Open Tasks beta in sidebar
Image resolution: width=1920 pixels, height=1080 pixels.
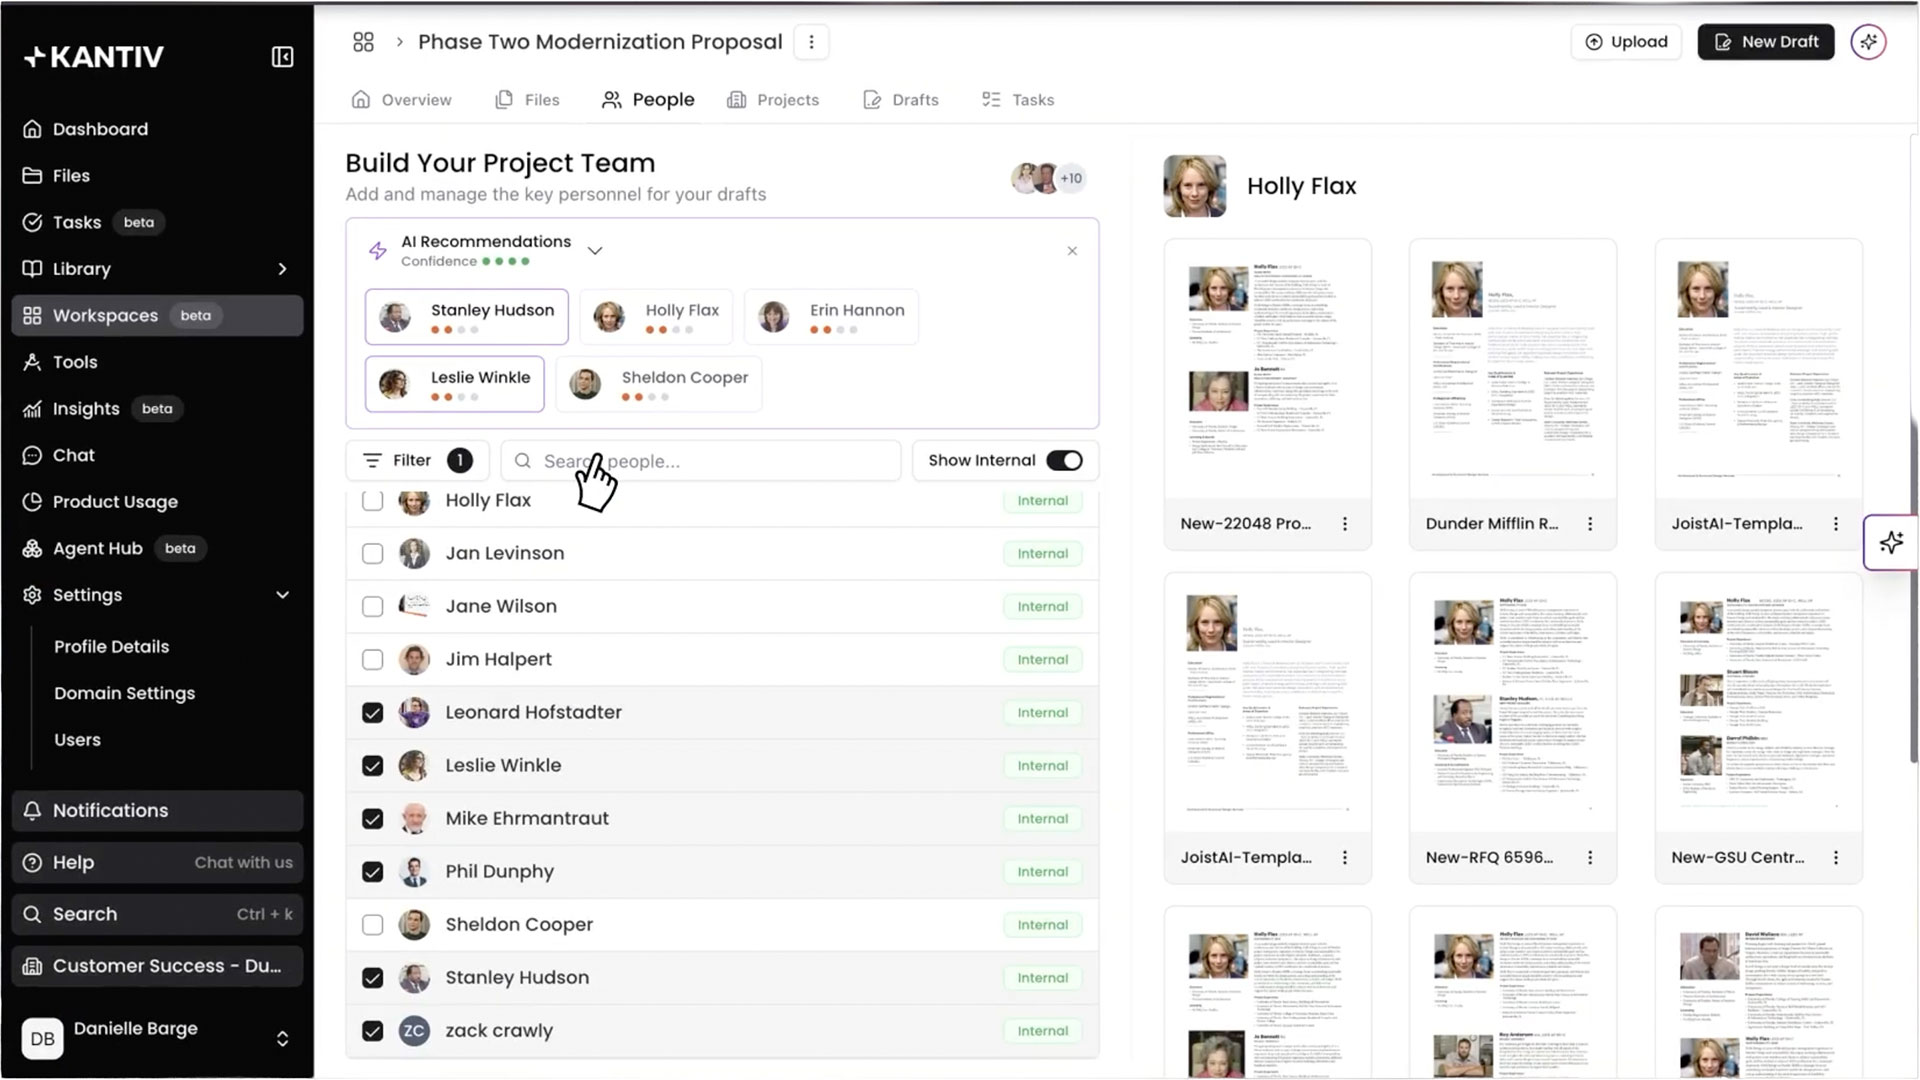(157, 222)
